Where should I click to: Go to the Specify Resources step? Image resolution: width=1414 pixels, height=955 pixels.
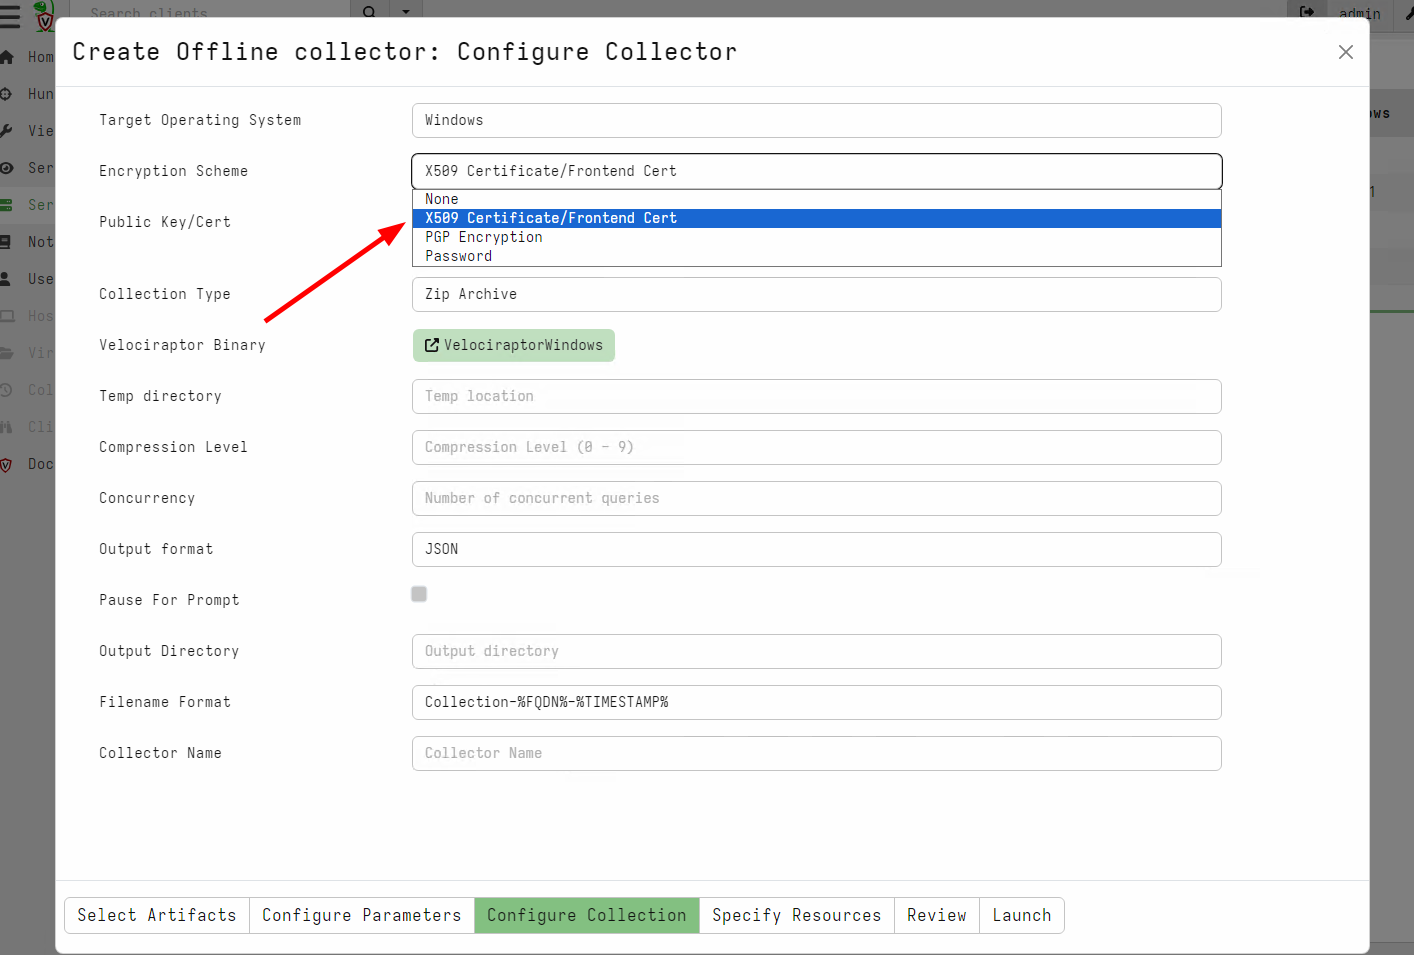point(796,915)
